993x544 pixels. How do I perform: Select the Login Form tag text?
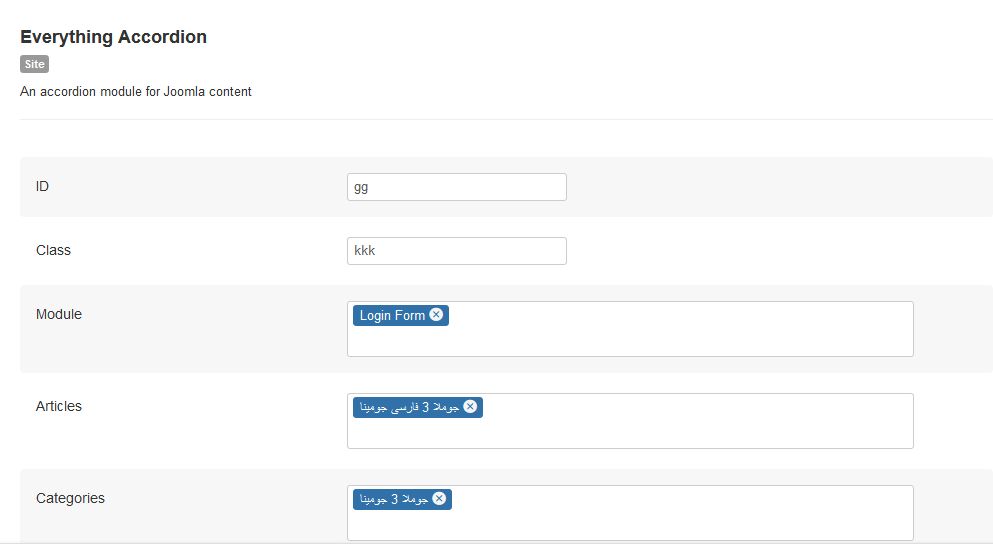point(392,315)
